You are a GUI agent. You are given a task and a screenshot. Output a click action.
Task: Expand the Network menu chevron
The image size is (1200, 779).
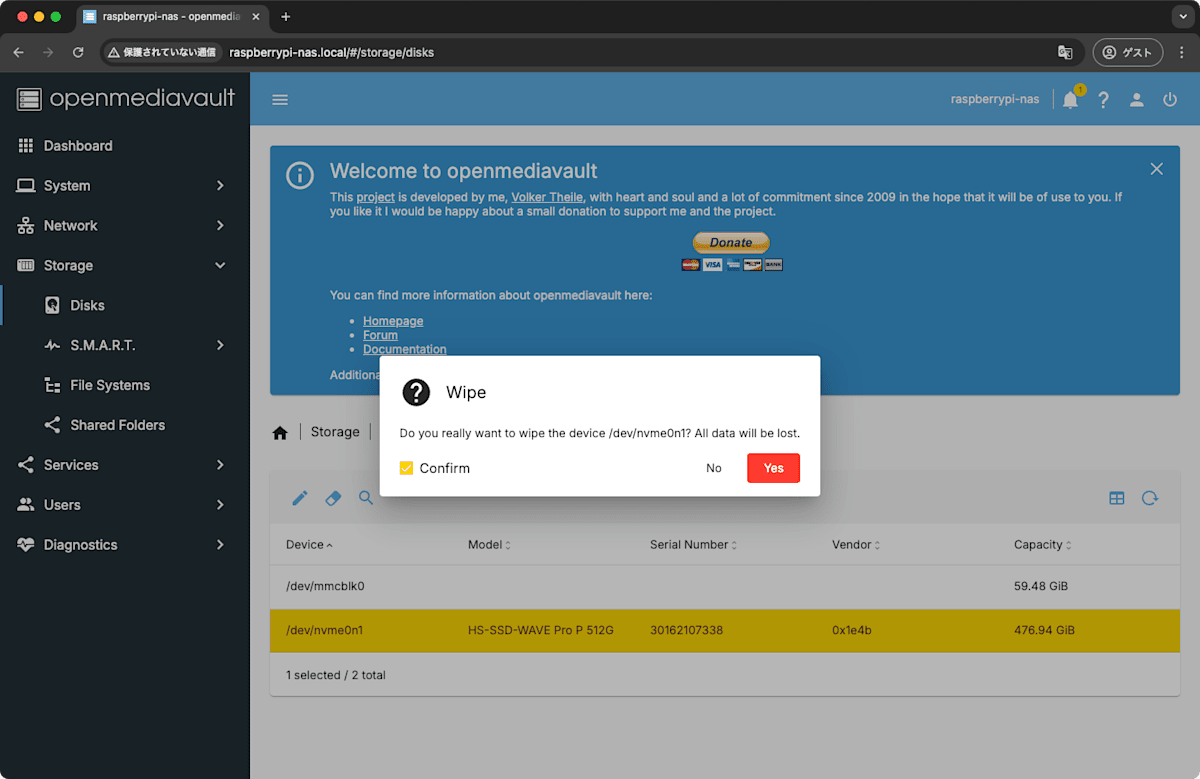click(220, 226)
